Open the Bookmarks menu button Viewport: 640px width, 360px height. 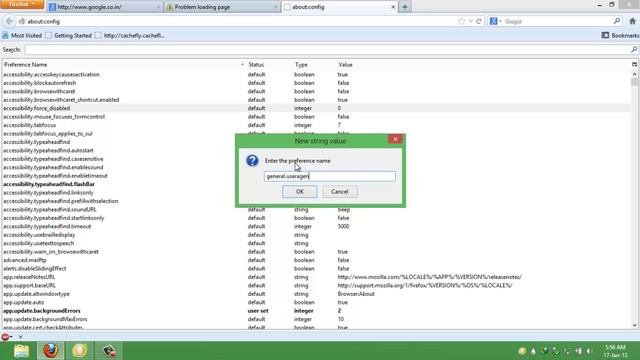click(620, 36)
